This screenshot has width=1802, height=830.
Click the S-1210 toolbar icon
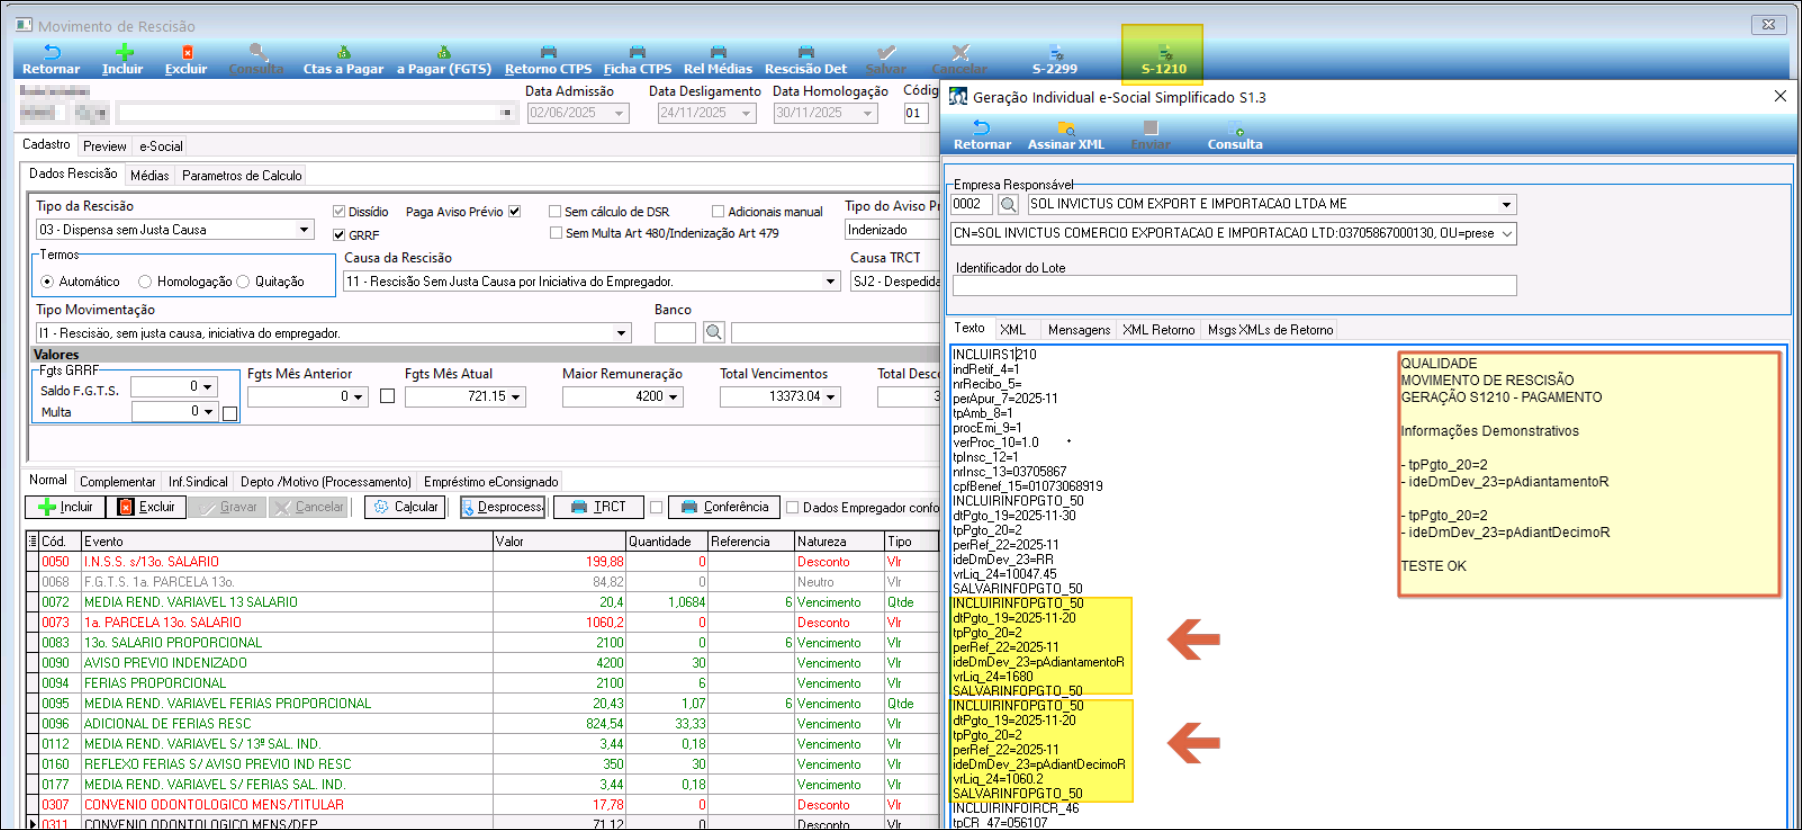click(x=1163, y=58)
